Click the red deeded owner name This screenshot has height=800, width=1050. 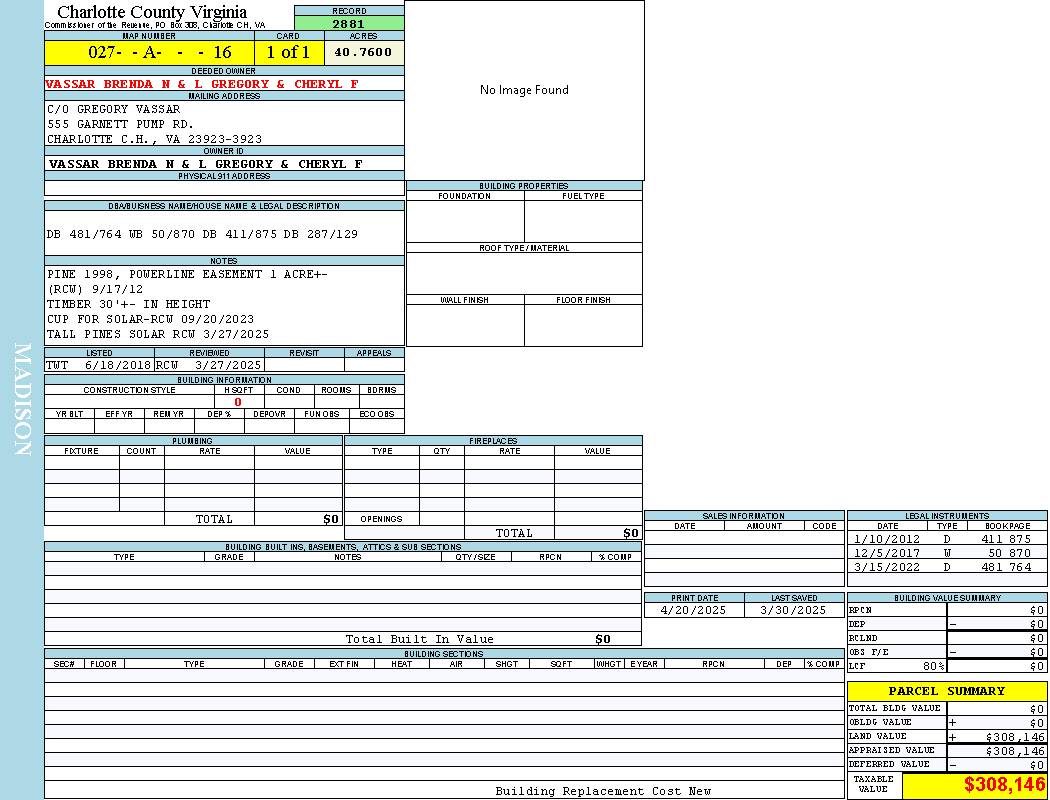coord(202,84)
